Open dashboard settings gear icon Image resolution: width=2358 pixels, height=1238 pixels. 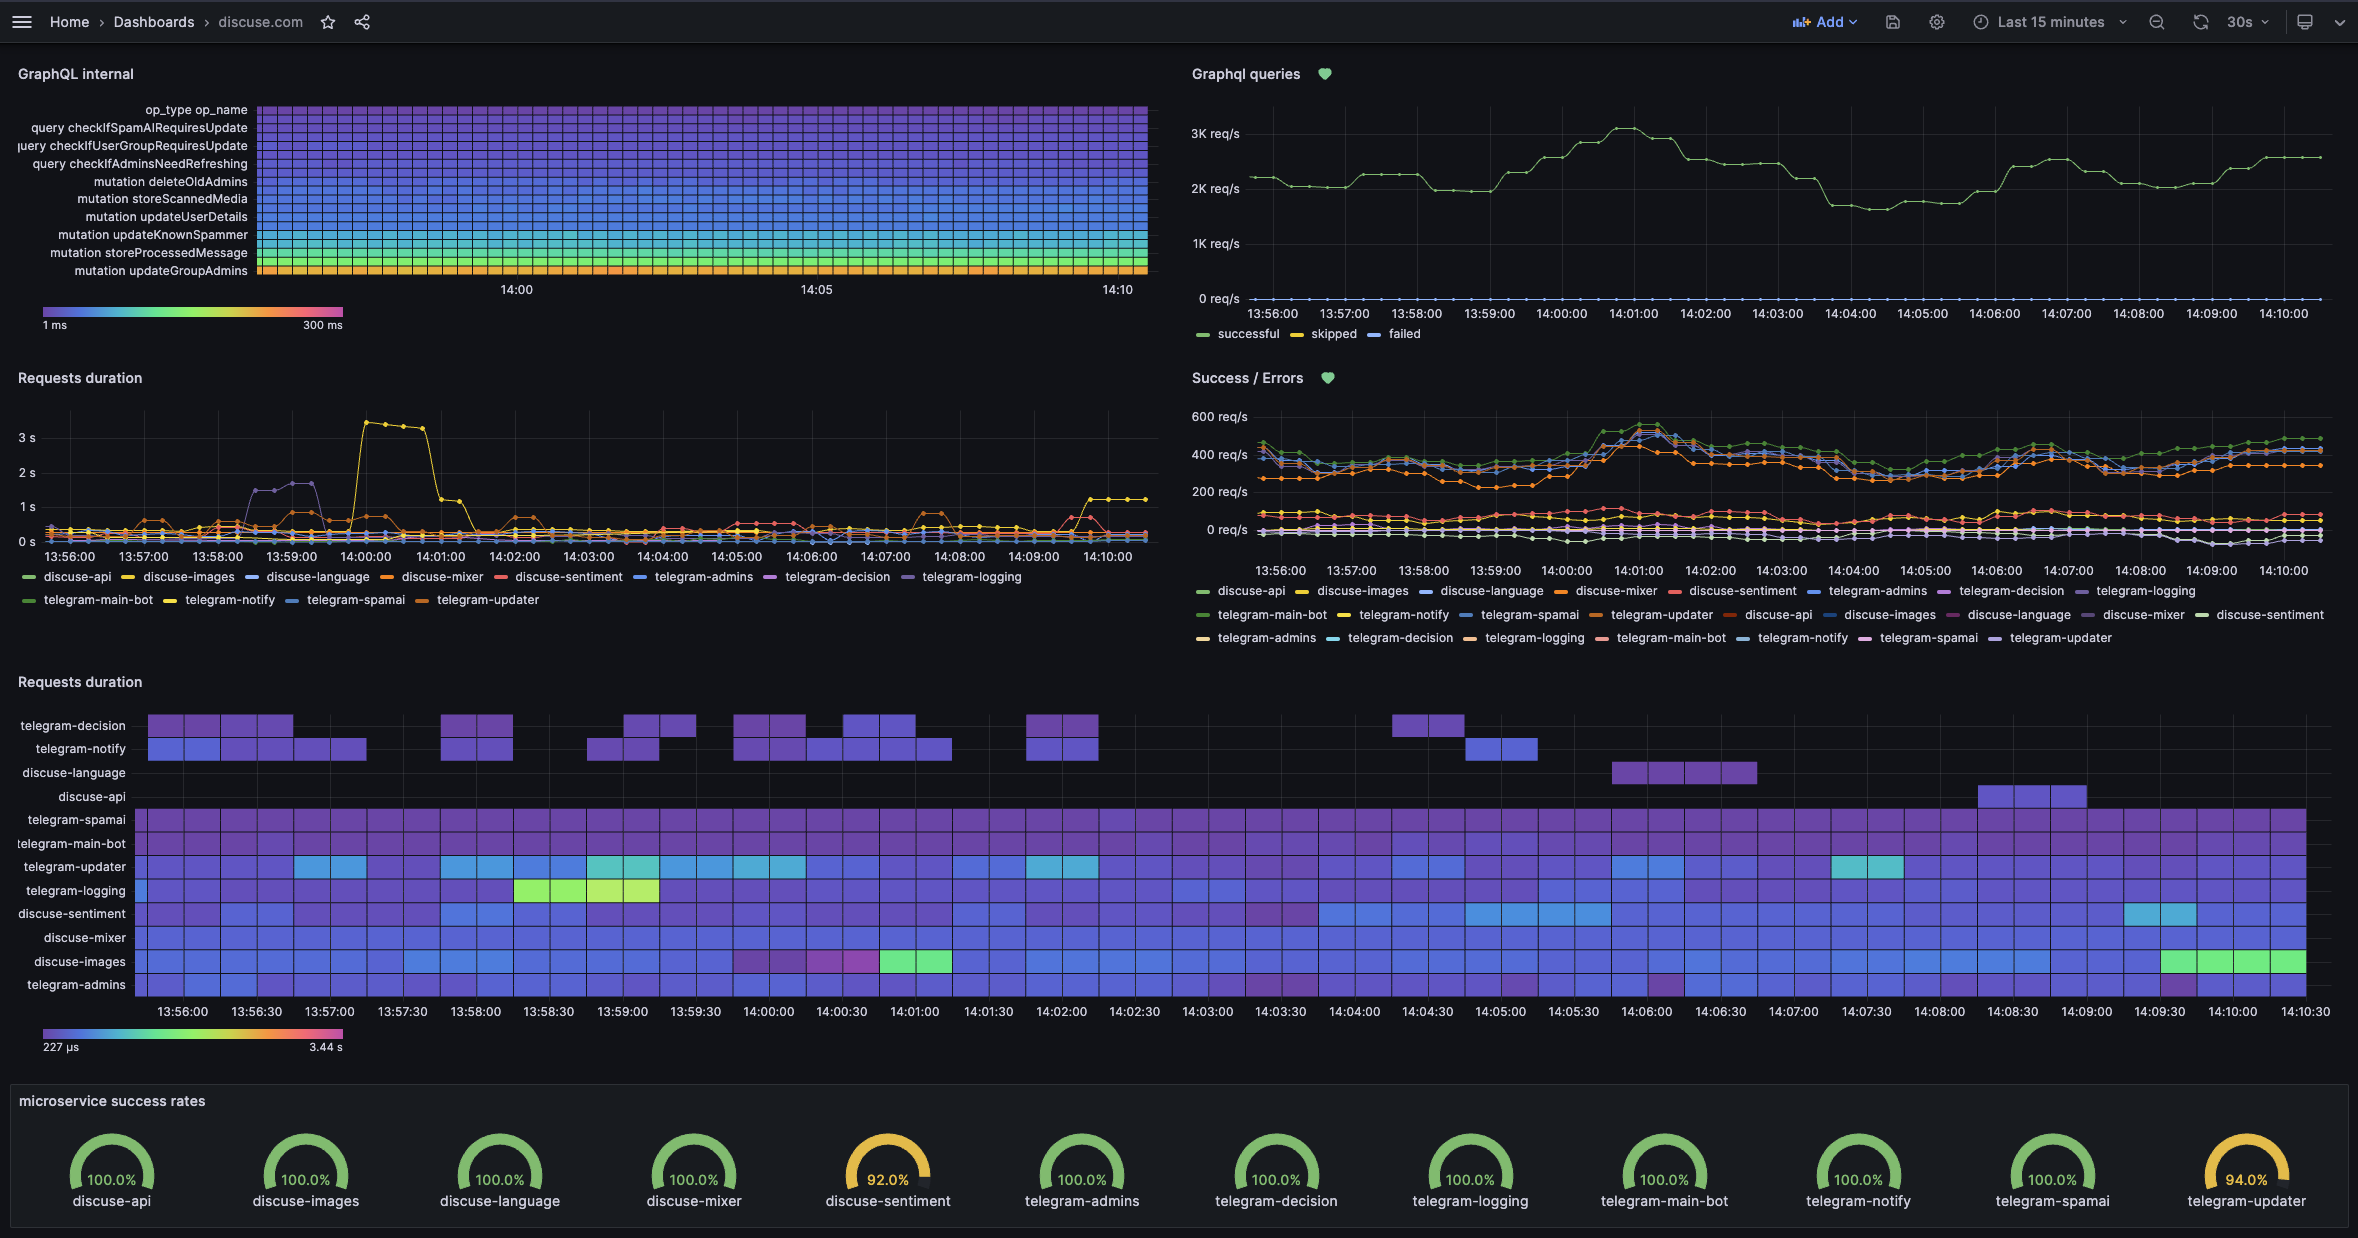click(x=1937, y=22)
